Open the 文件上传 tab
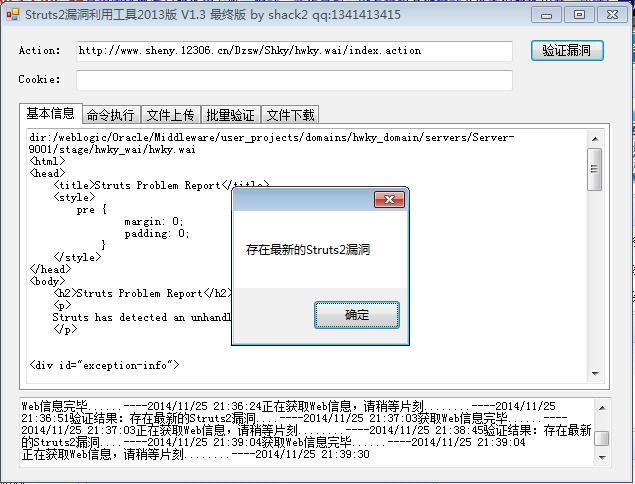 click(x=170, y=115)
